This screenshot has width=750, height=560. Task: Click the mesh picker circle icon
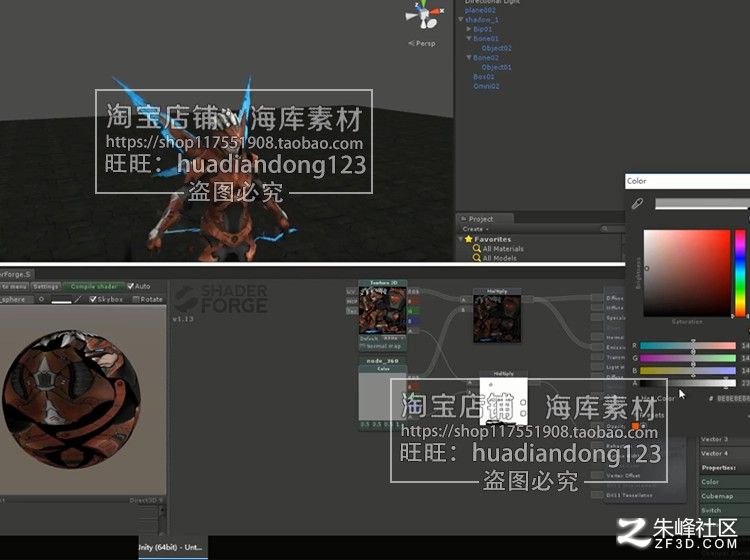42,299
